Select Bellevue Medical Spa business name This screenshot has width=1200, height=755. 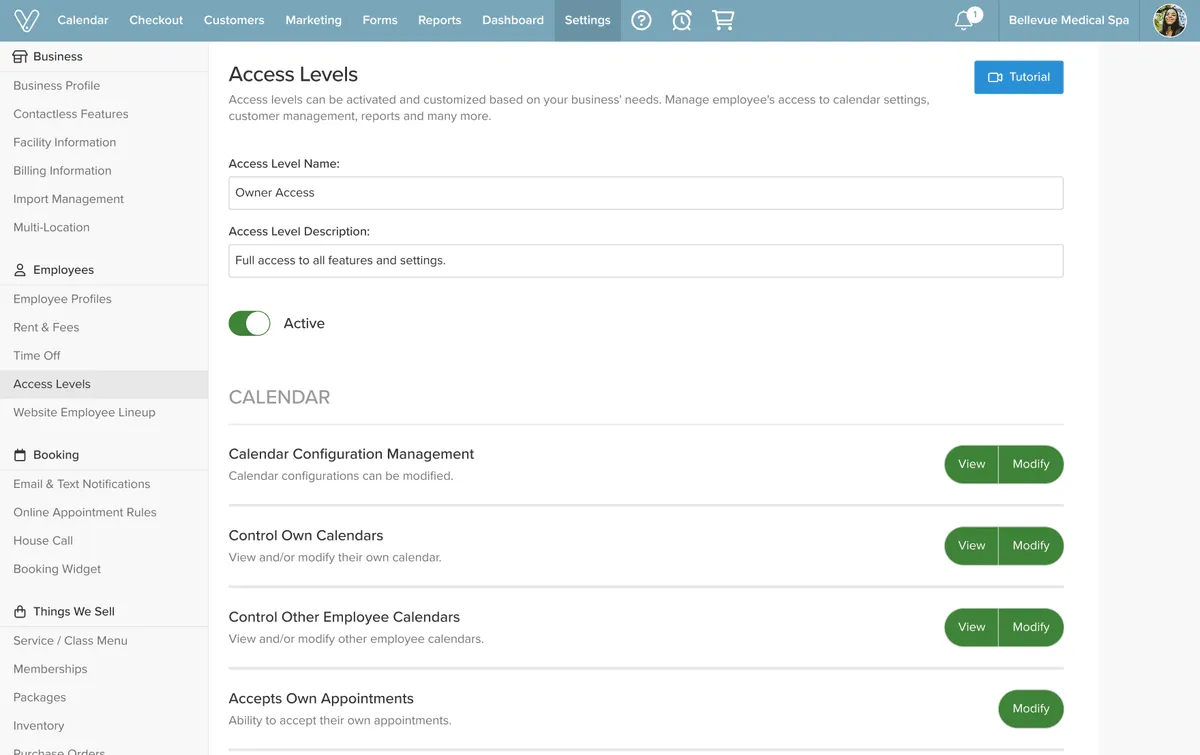(1068, 20)
